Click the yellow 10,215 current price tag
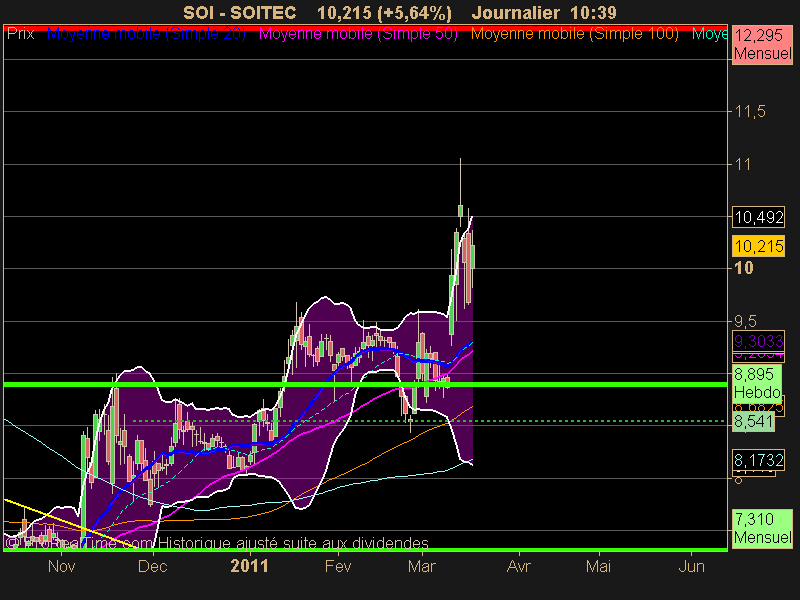 (x=759, y=246)
